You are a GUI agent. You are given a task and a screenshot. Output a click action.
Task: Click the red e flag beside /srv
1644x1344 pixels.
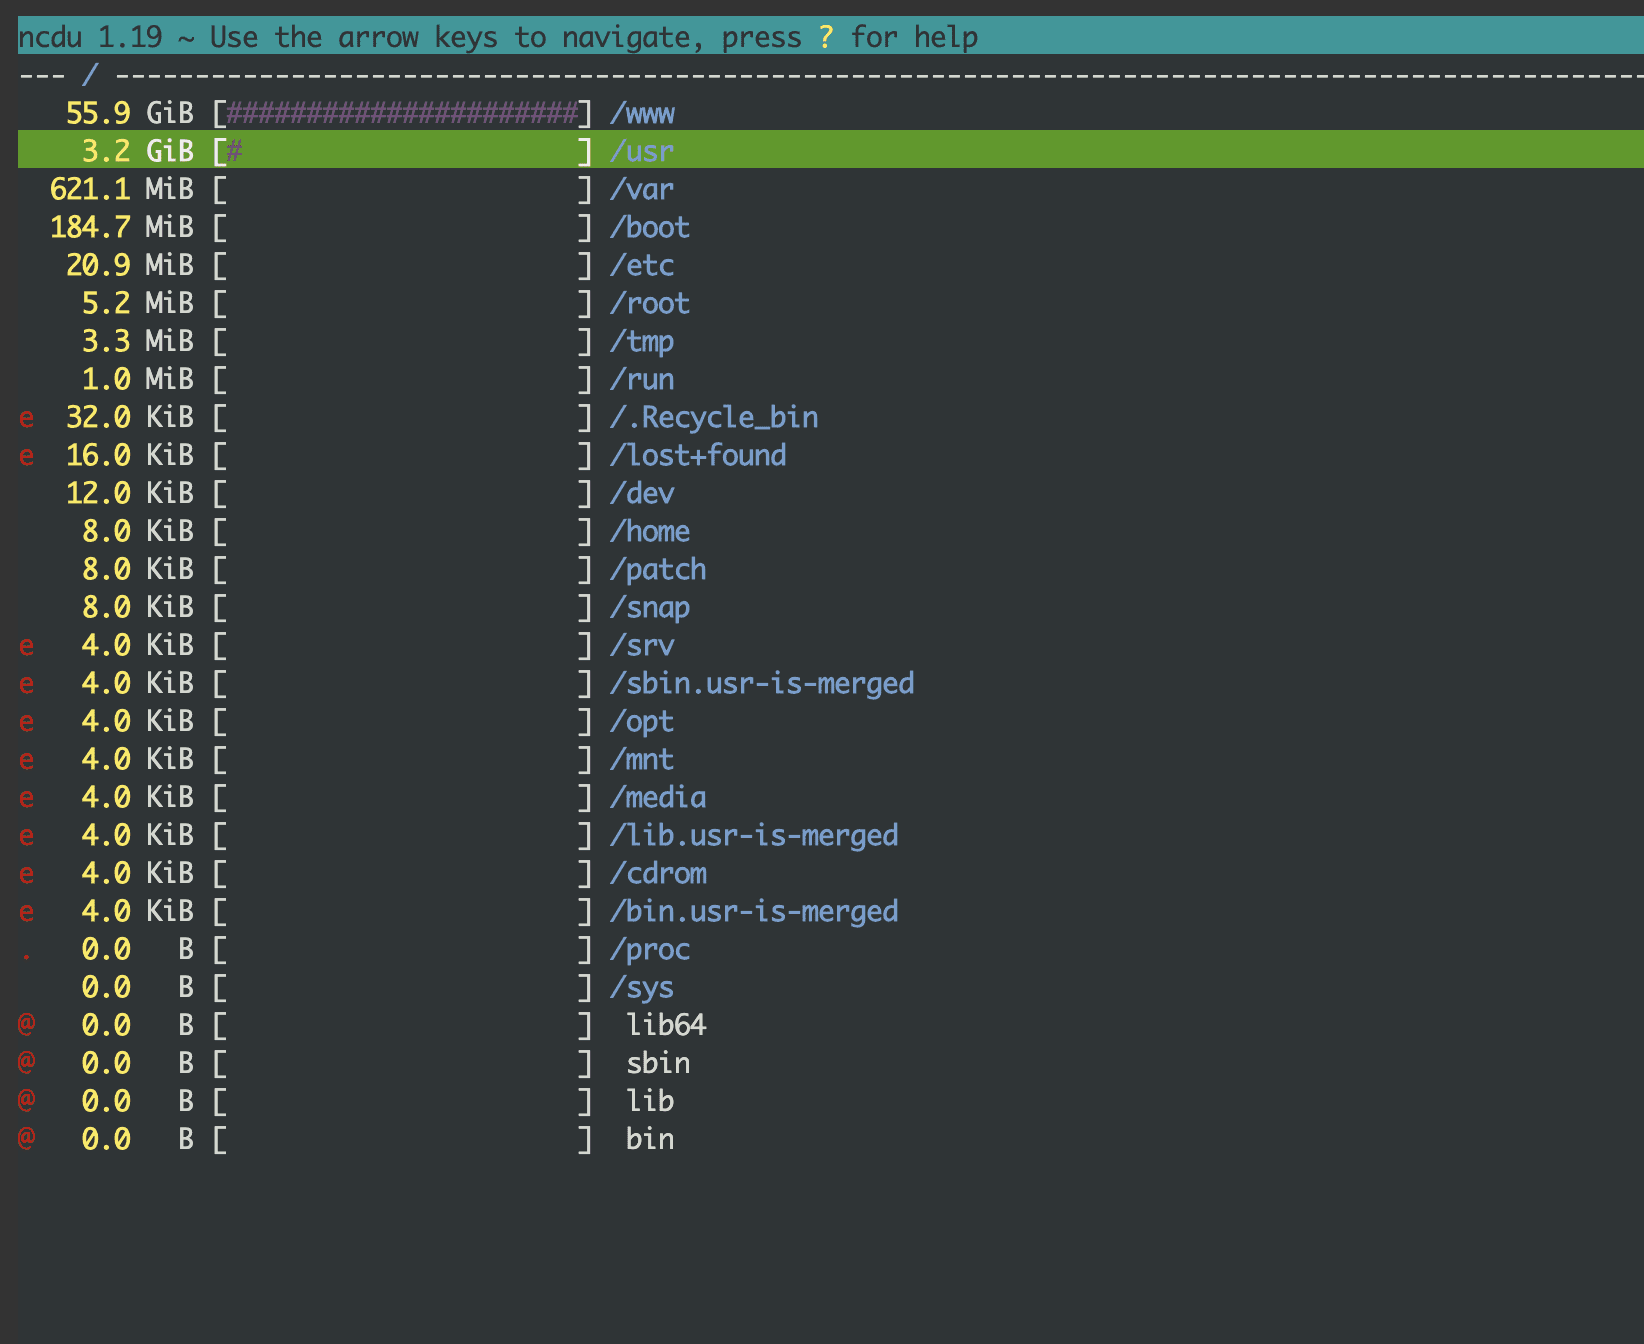[27, 646]
